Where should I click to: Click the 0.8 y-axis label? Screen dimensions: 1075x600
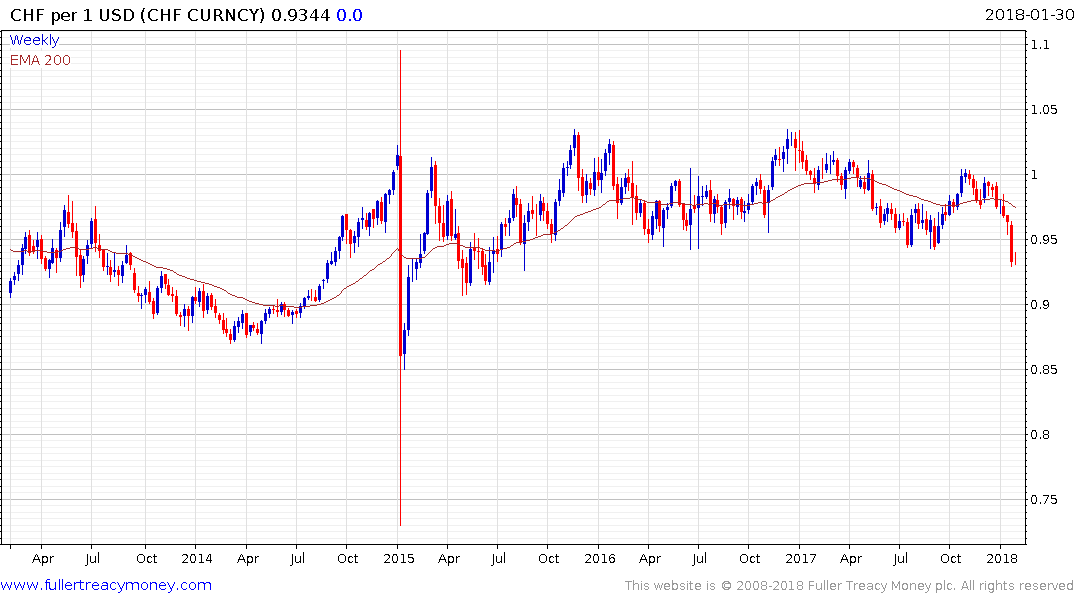1040,434
